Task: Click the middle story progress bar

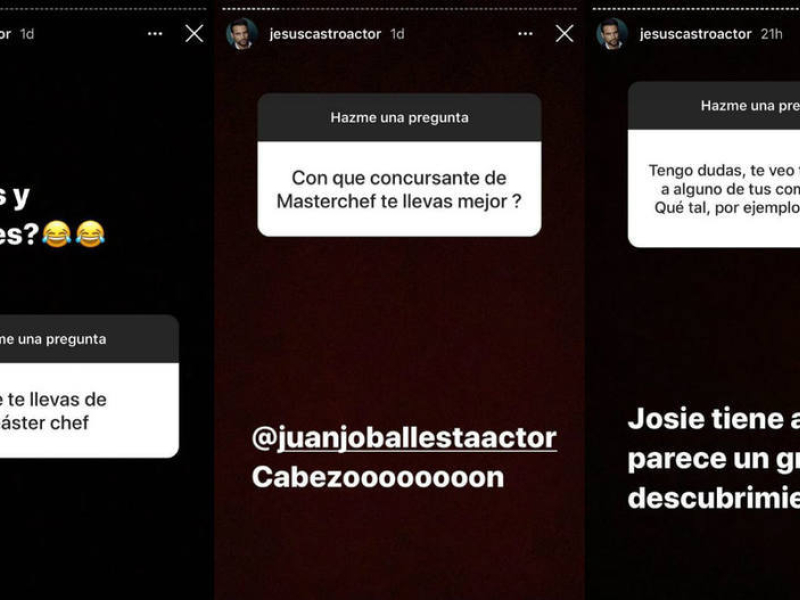Action: coord(399,9)
